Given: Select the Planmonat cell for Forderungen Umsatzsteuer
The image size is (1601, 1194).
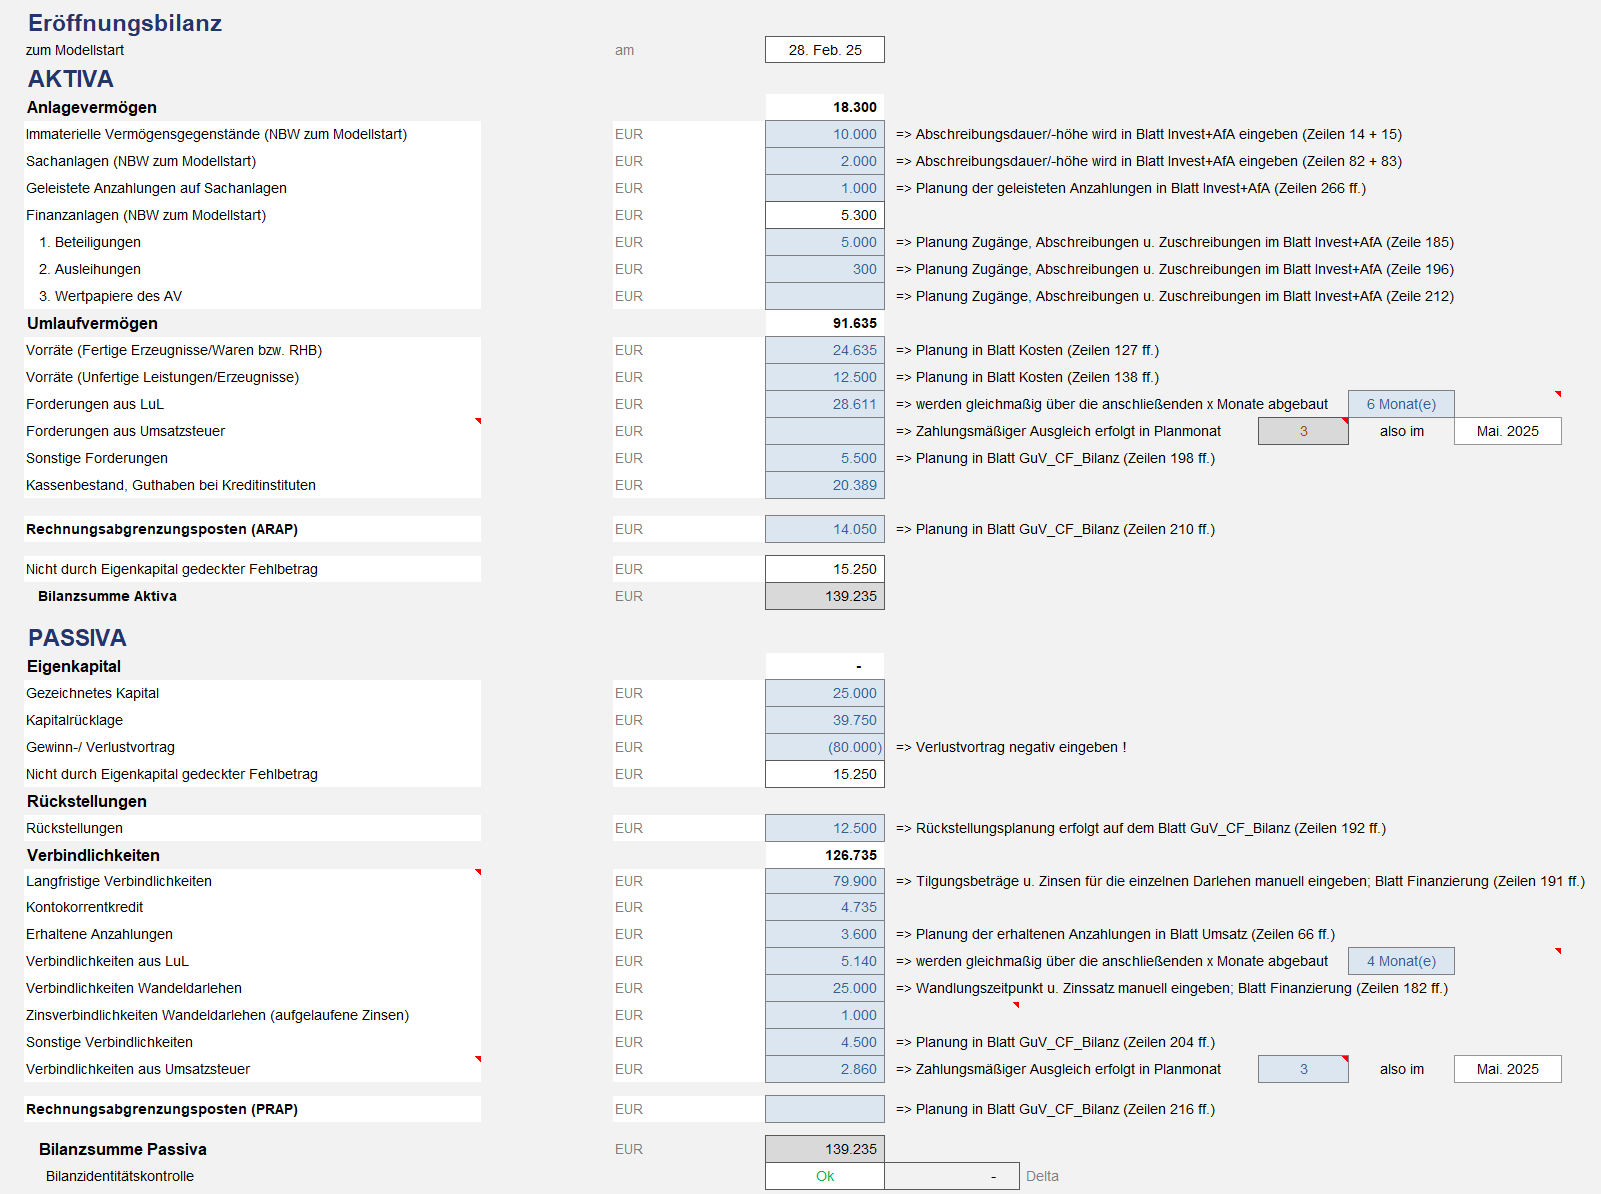Looking at the screenshot, I should (1303, 431).
